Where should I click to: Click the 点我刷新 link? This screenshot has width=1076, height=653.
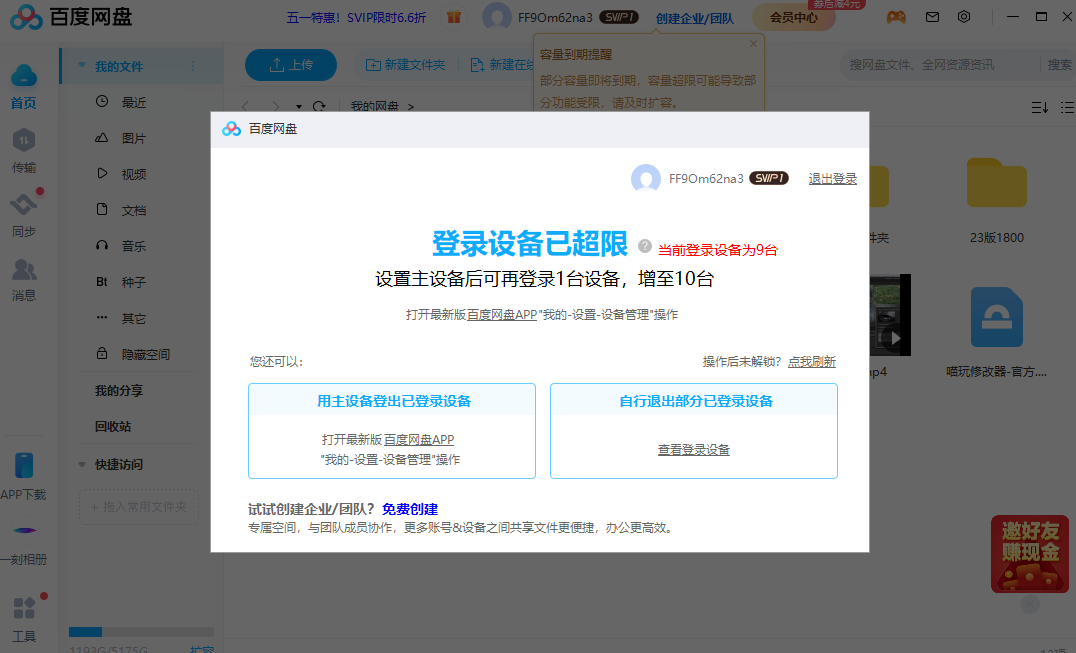pyautogui.click(x=812, y=361)
